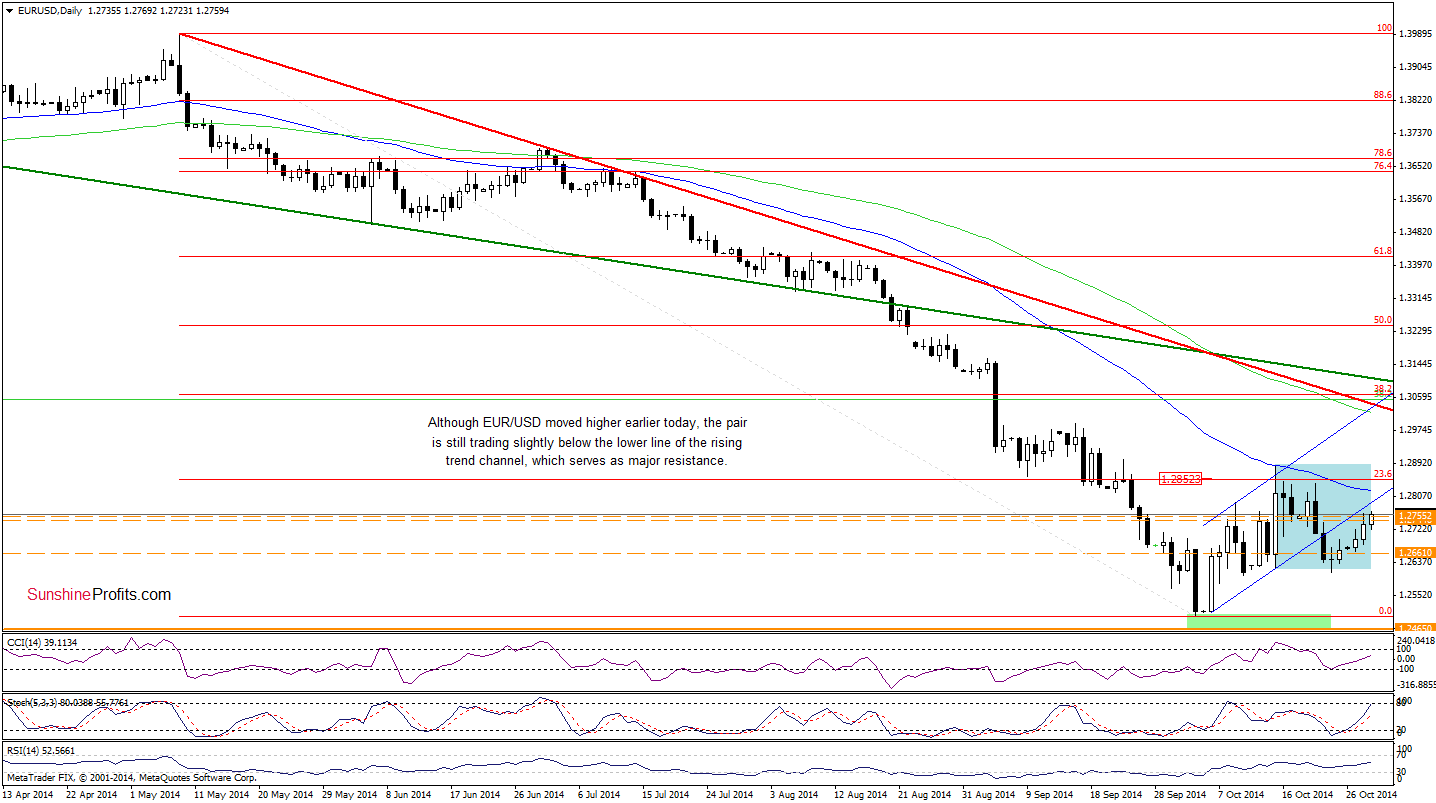Select the 88.6 Fibonacci level label
The width and height of the screenshot is (1436, 803).
pos(1382,95)
